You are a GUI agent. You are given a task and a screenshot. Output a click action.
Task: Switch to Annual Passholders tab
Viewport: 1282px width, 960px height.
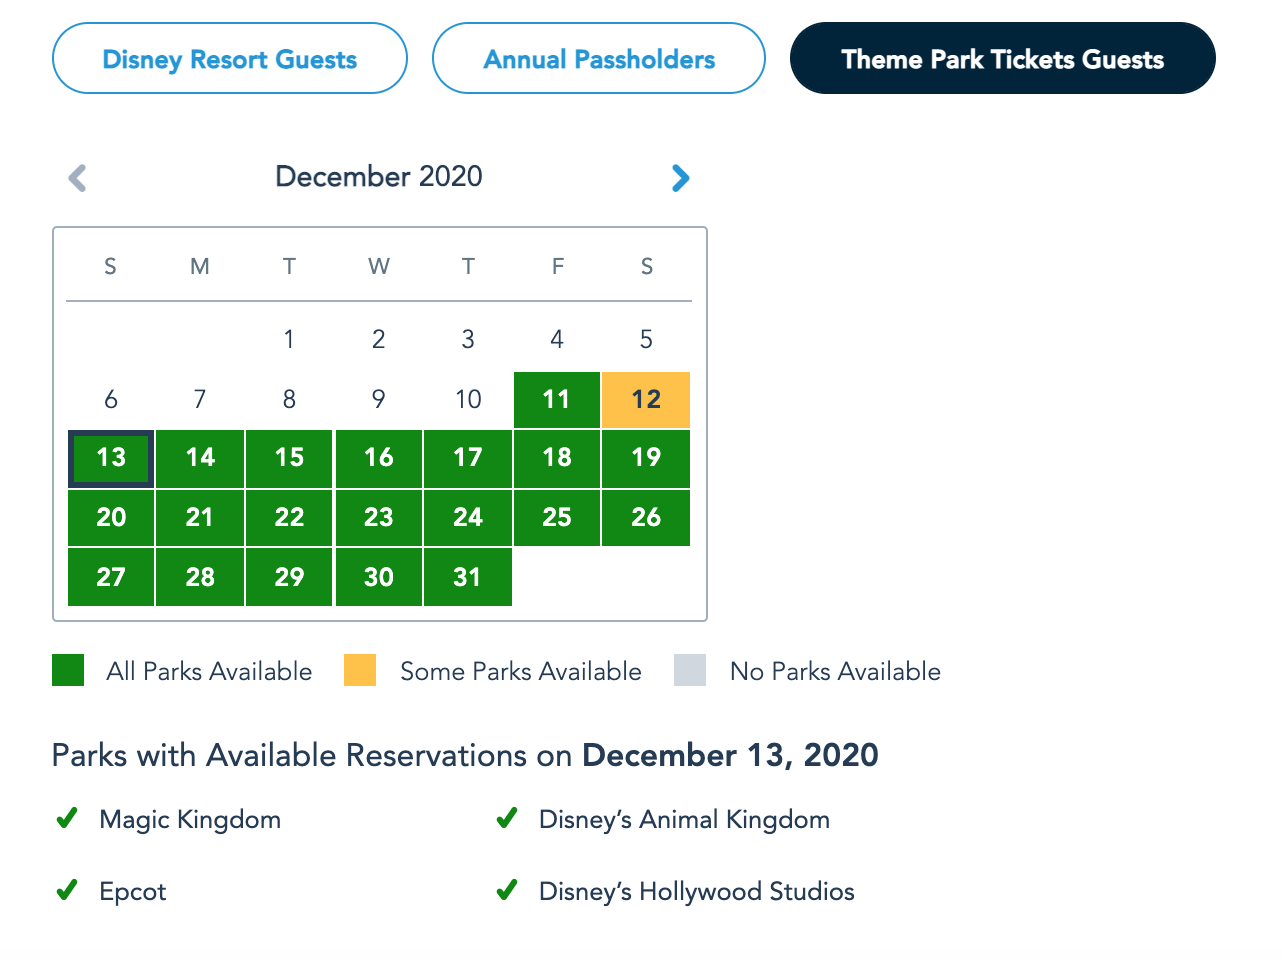click(x=598, y=59)
